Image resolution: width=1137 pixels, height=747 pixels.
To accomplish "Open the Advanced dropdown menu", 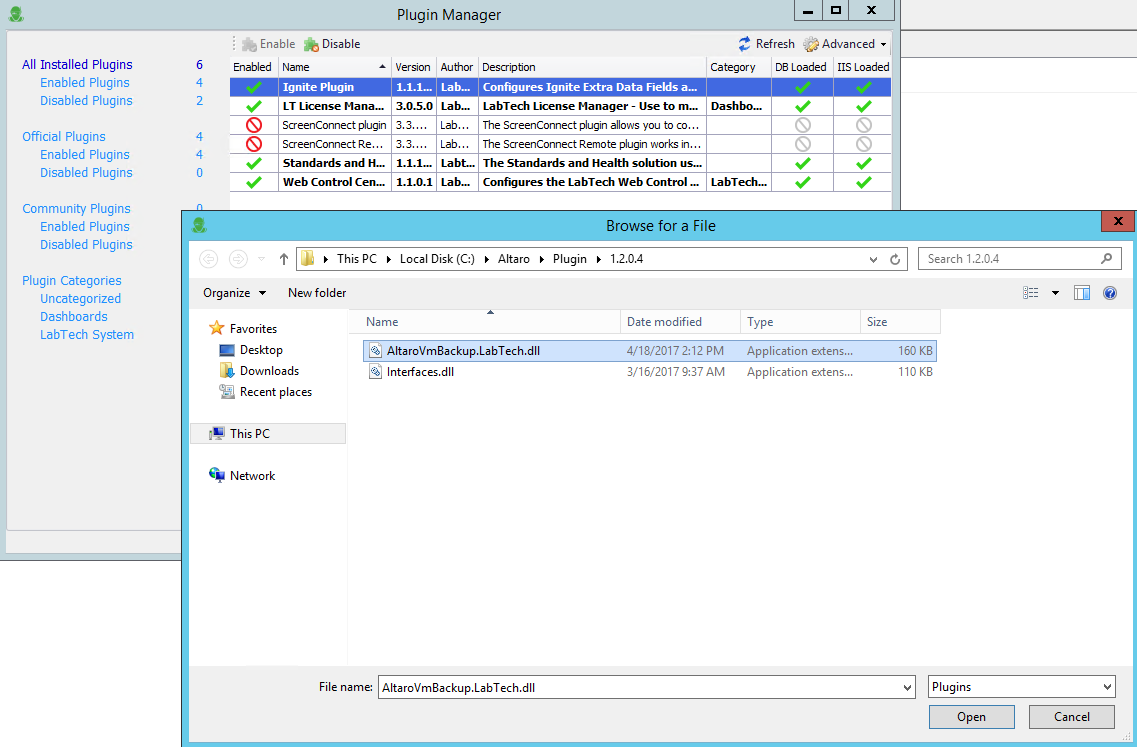I will [x=846, y=44].
